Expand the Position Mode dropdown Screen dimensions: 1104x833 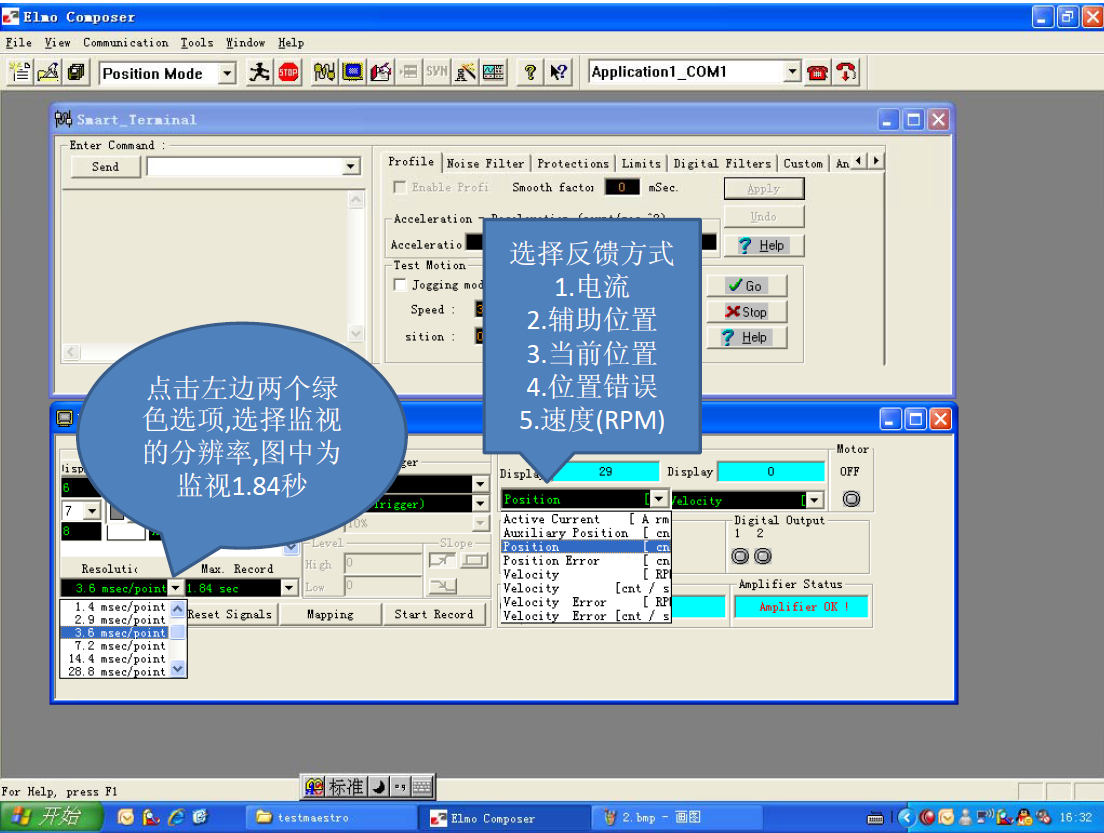(227, 73)
